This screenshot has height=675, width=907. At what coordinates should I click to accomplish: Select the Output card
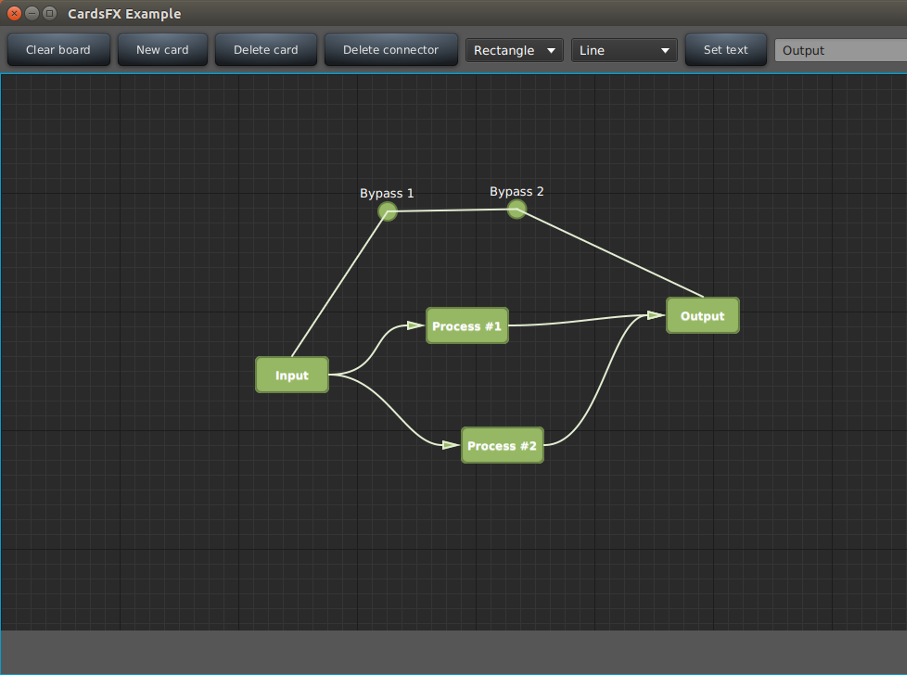[x=702, y=316]
